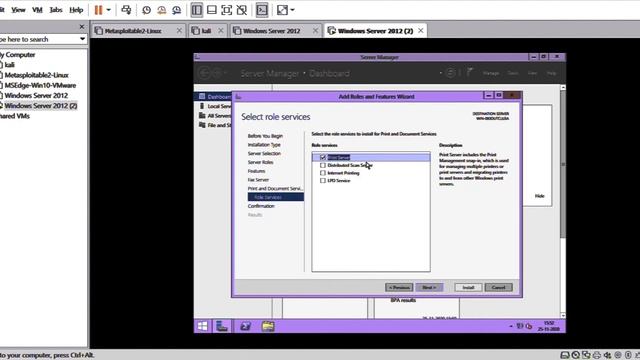Toggle the thumbnail bar view icon

[211, 10]
